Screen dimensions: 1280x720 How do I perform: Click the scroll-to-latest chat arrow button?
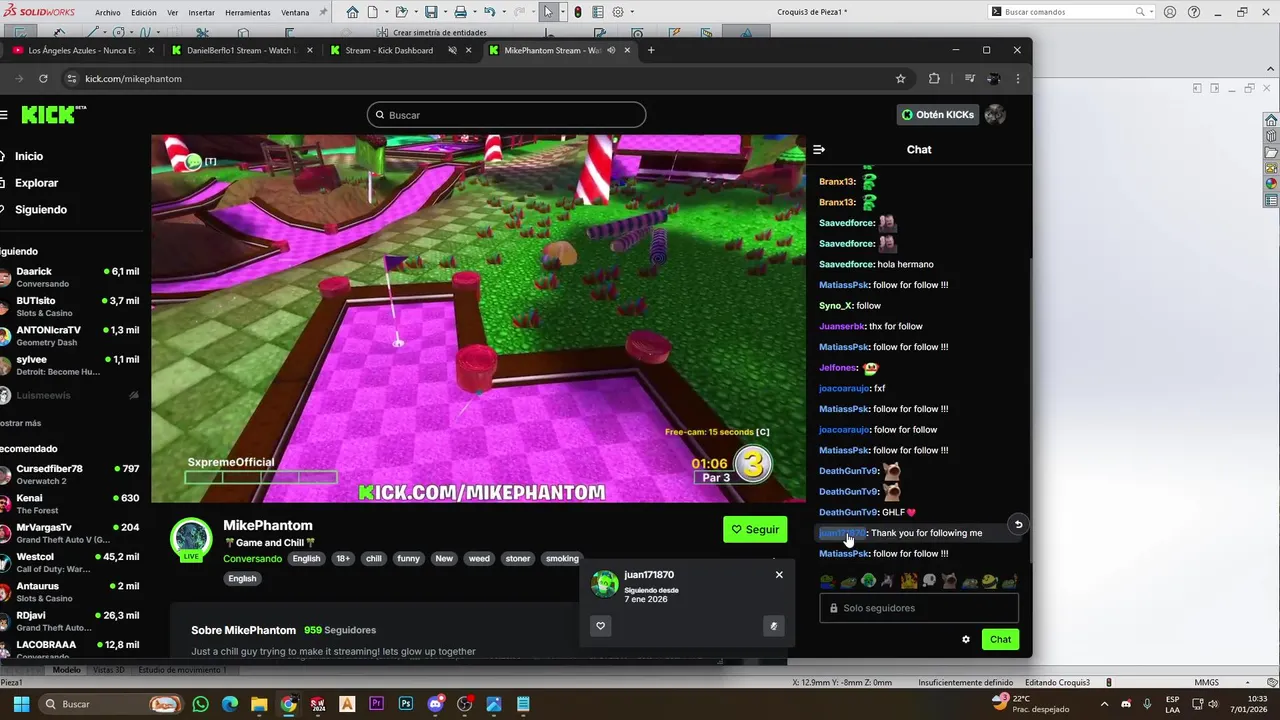tap(1018, 524)
